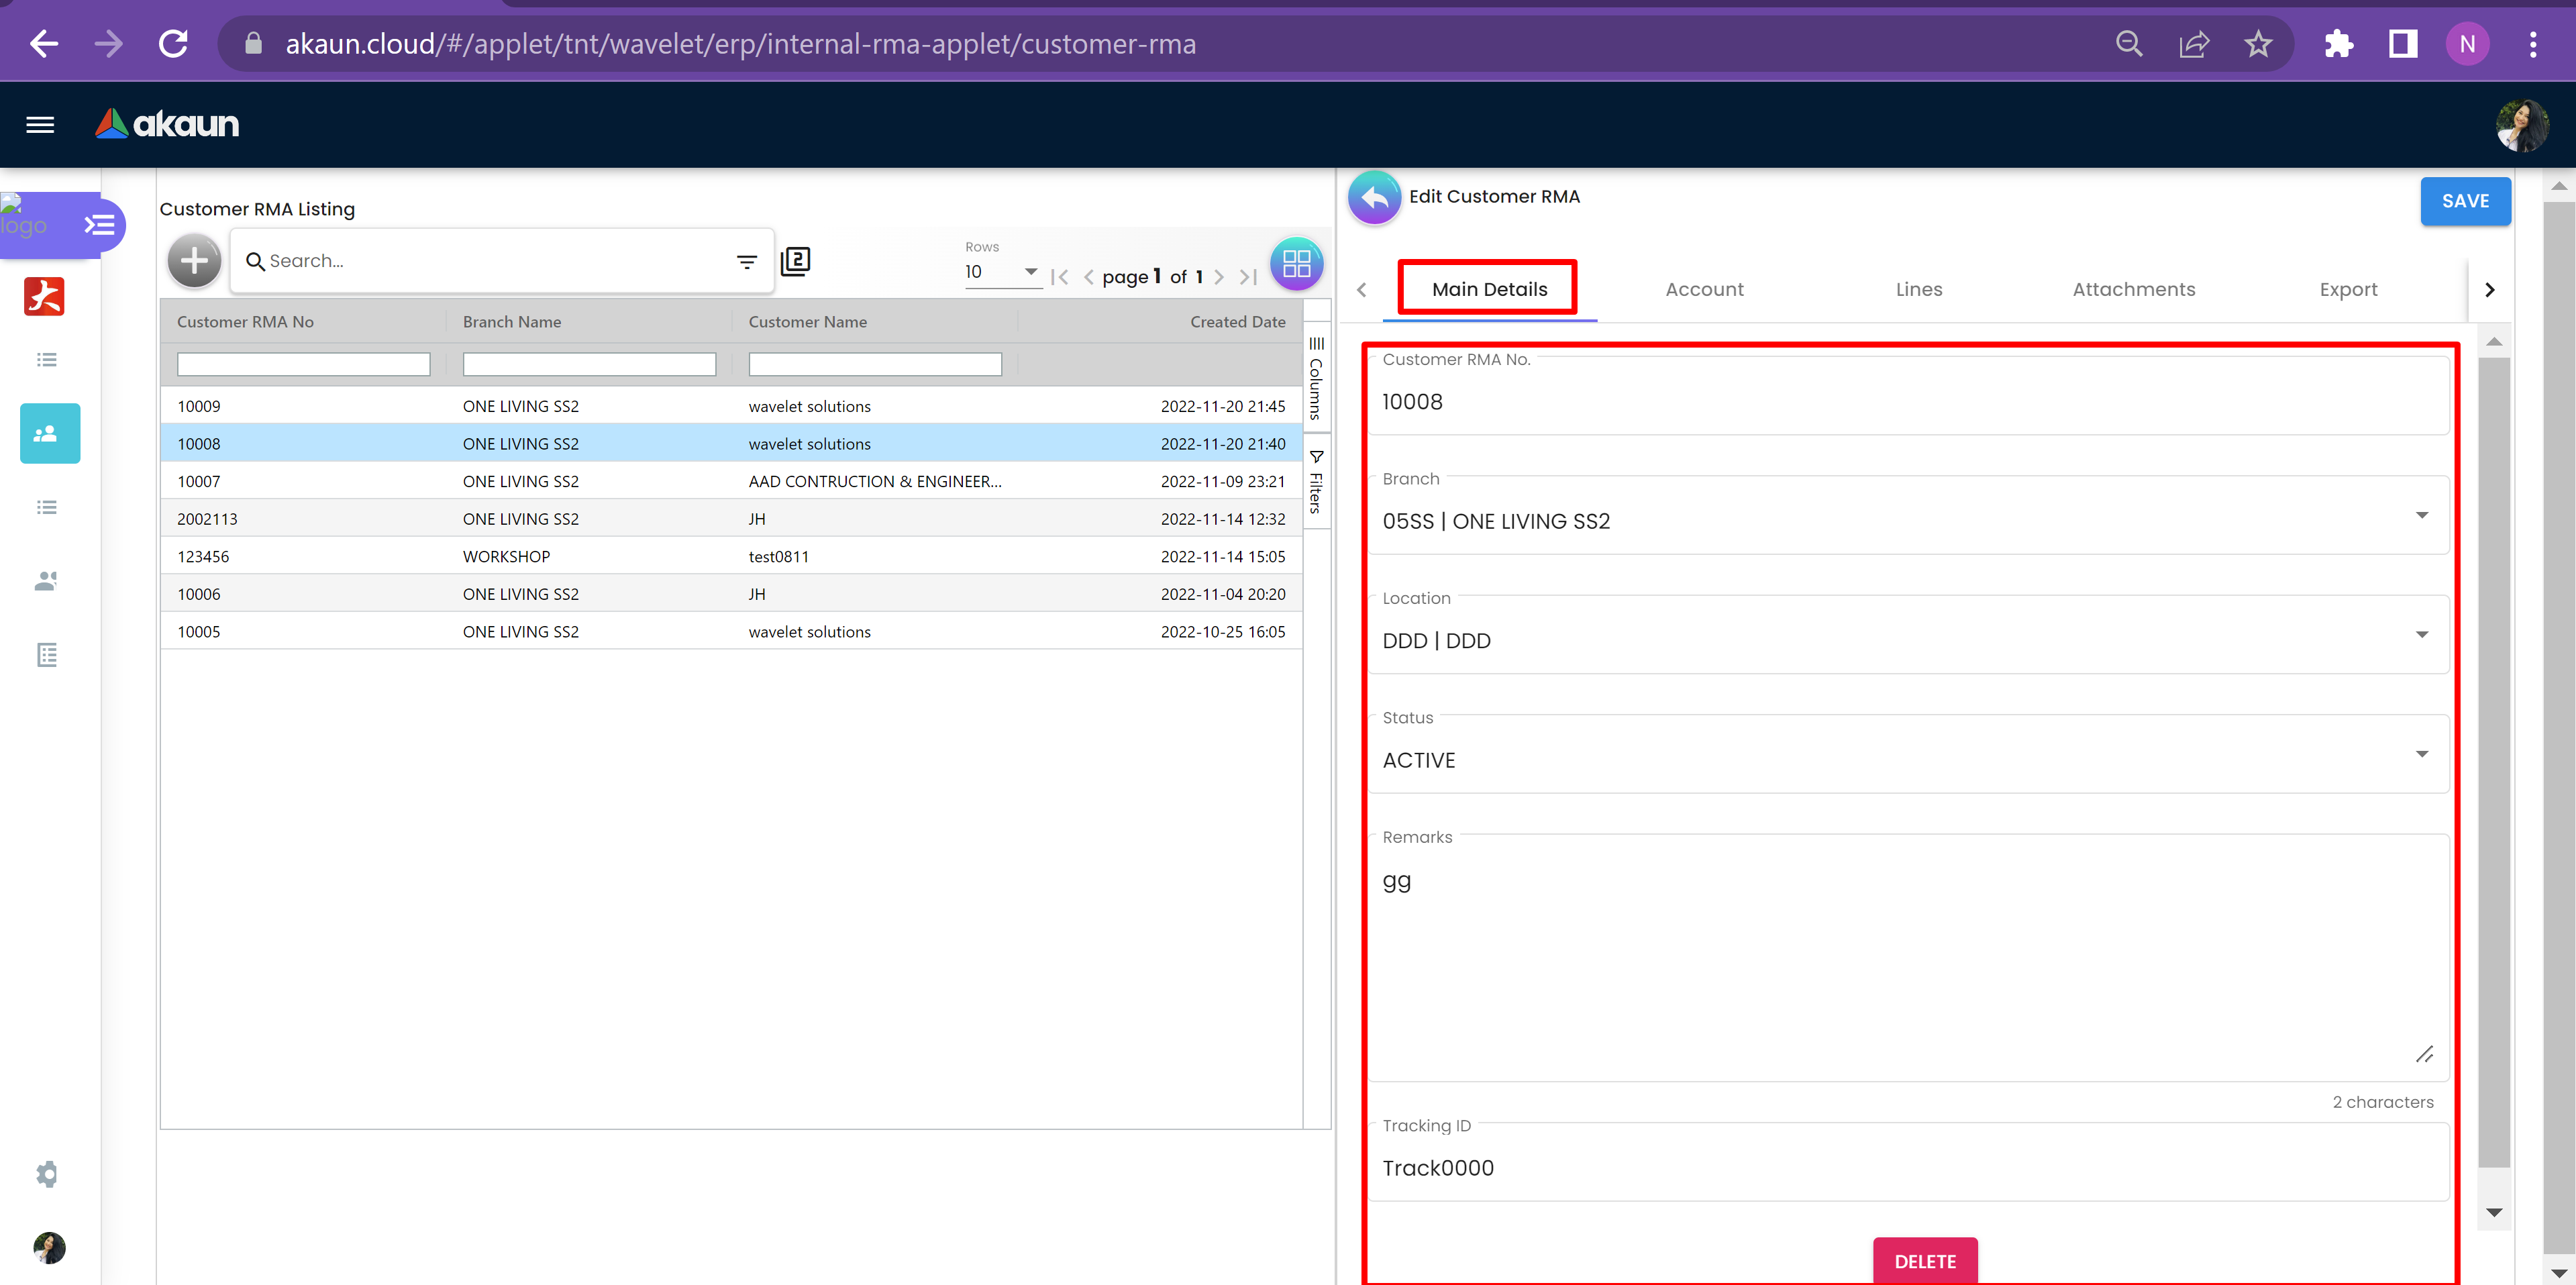Expand the Location dropdown
The height and width of the screenshot is (1285, 2576).
pyautogui.click(x=2421, y=635)
